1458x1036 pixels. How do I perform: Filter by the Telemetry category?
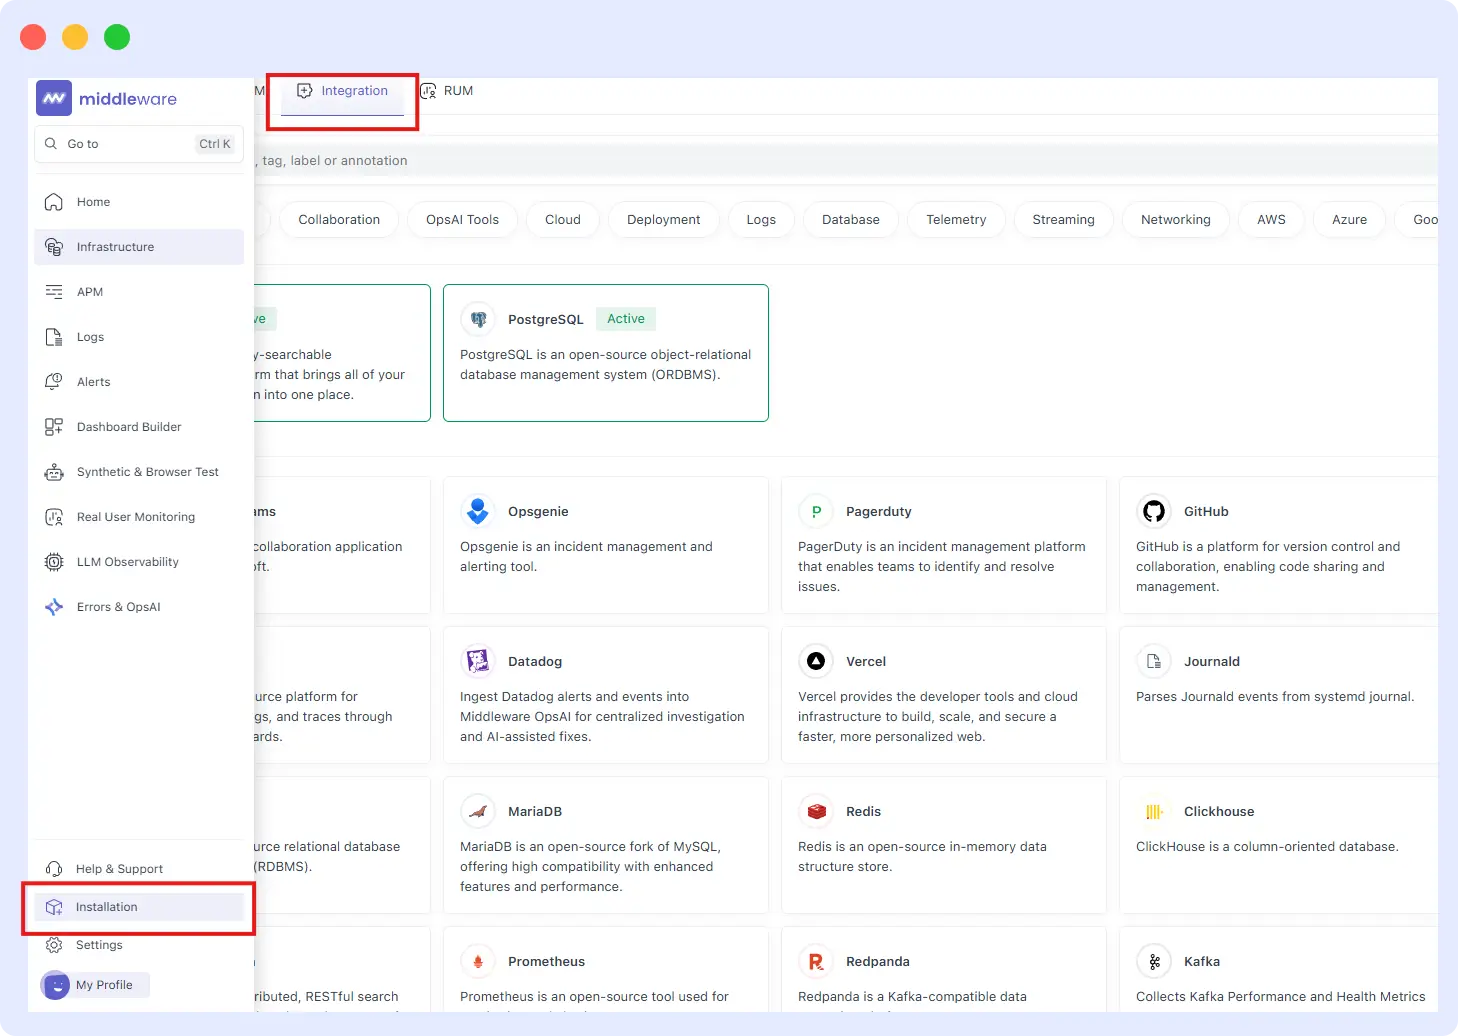click(x=956, y=220)
